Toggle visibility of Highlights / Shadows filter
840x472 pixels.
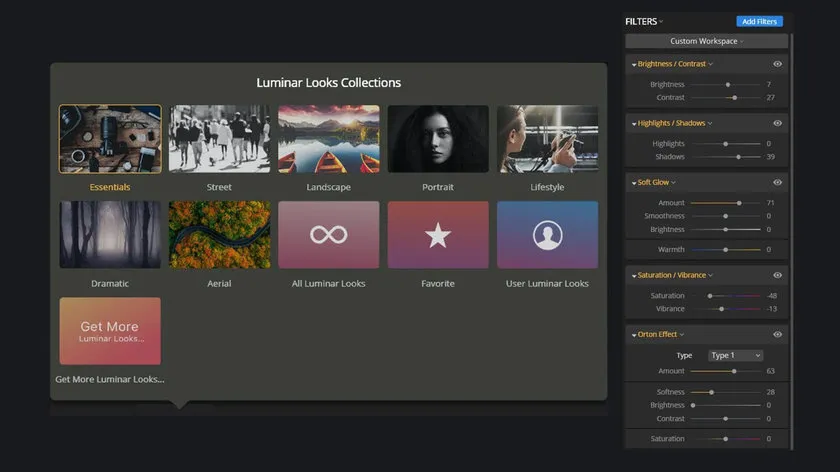tap(777, 123)
